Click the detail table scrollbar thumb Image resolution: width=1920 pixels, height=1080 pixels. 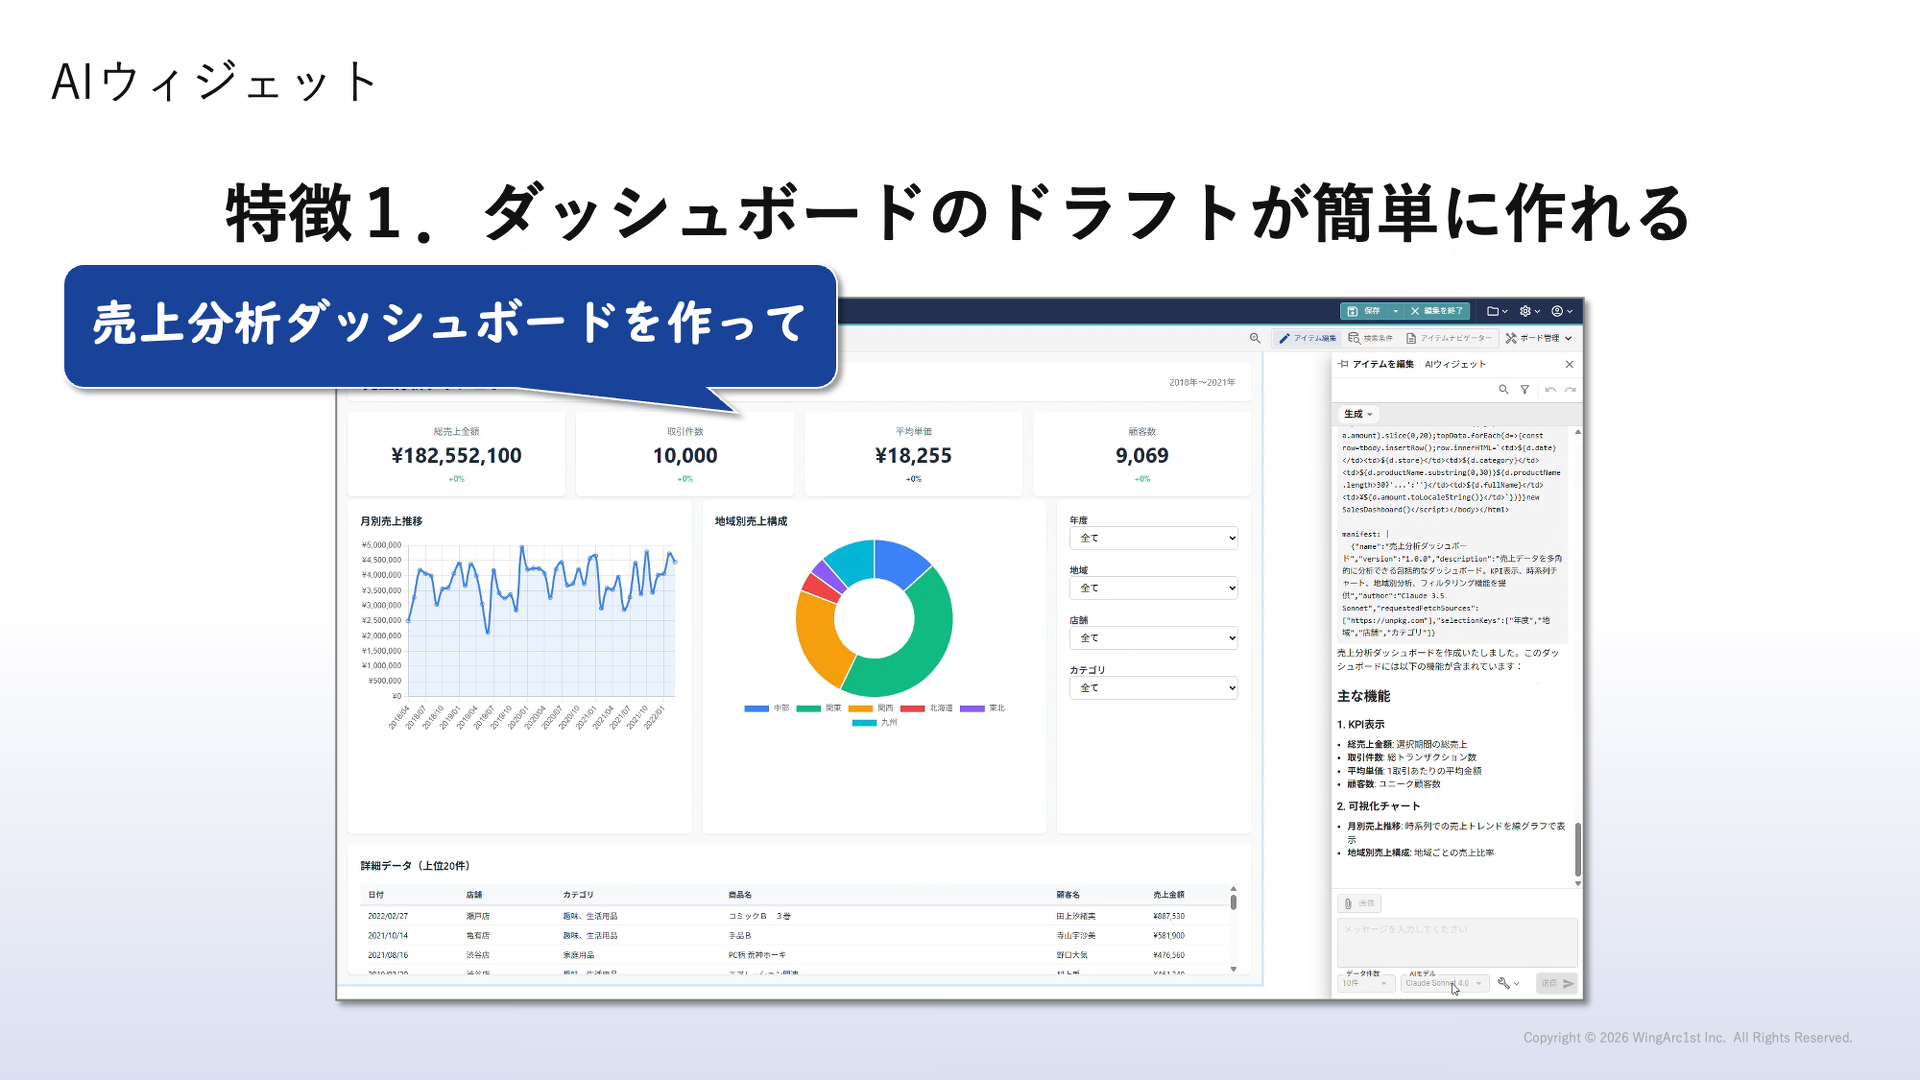[1233, 902]
